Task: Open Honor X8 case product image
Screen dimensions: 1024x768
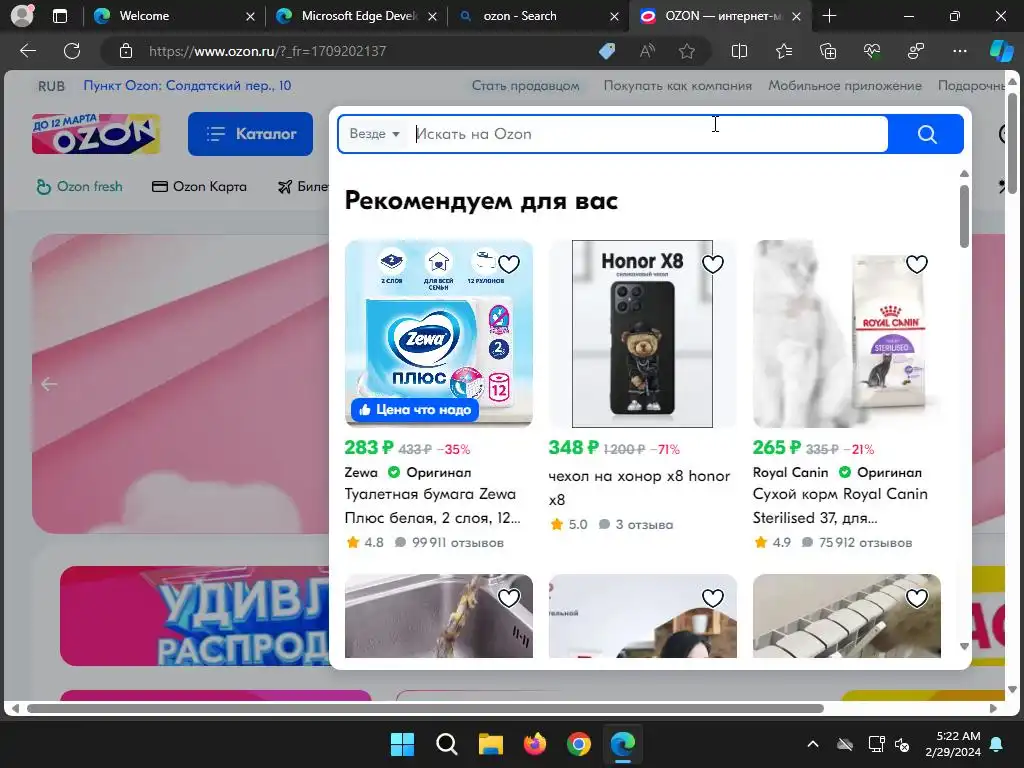Action: tap(642, 334)
